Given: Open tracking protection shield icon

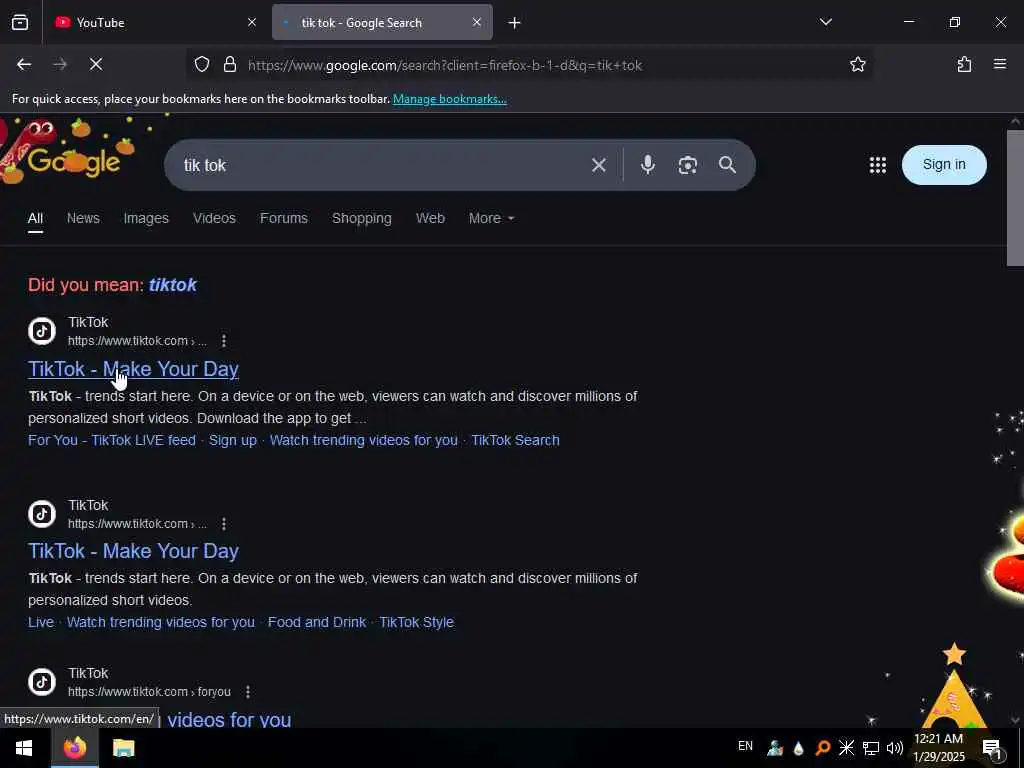Looking at the screenshot, I should 202,65.
